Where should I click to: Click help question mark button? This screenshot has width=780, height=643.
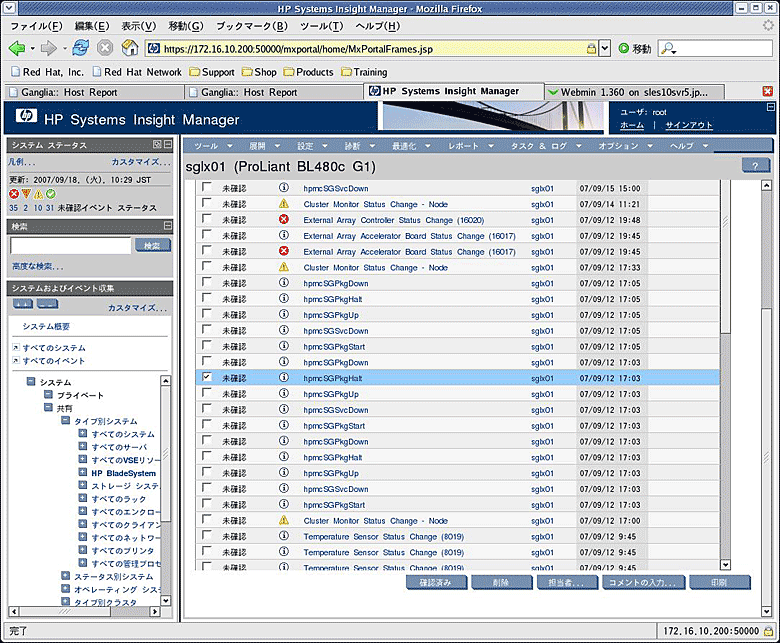pos(755,166)
